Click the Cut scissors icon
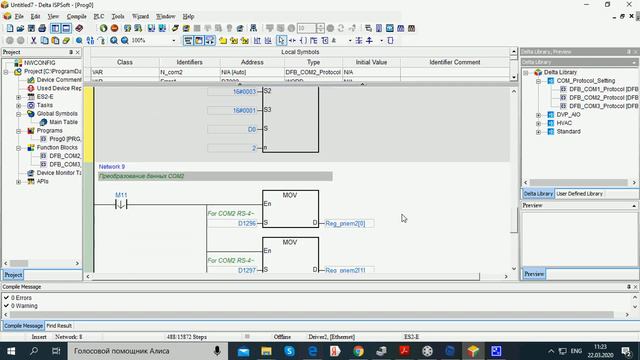 point(33,40)
